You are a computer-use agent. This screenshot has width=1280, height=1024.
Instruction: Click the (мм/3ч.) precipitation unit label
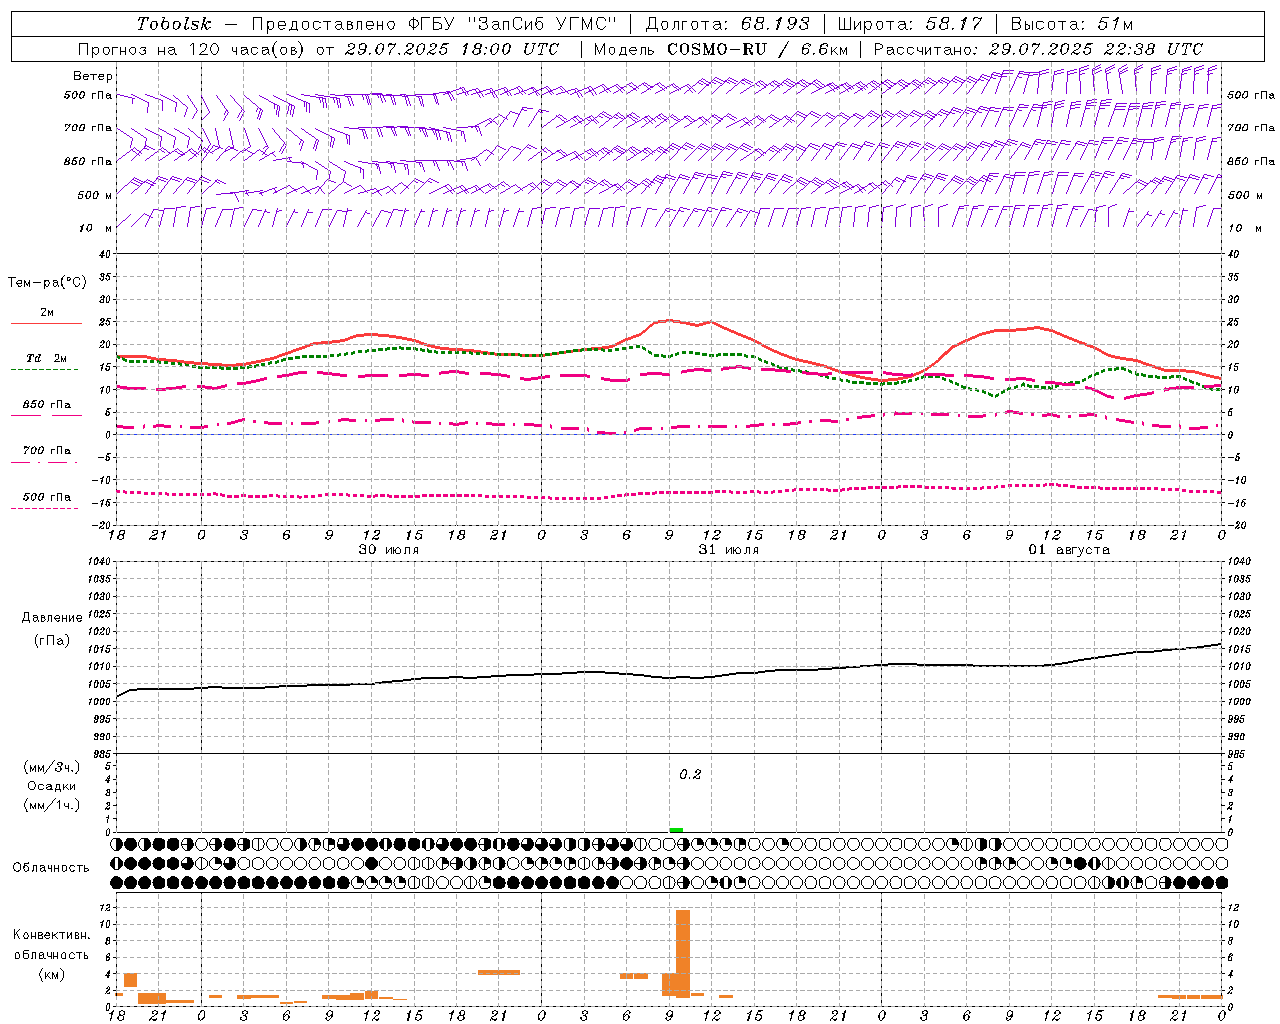point(52,767)
